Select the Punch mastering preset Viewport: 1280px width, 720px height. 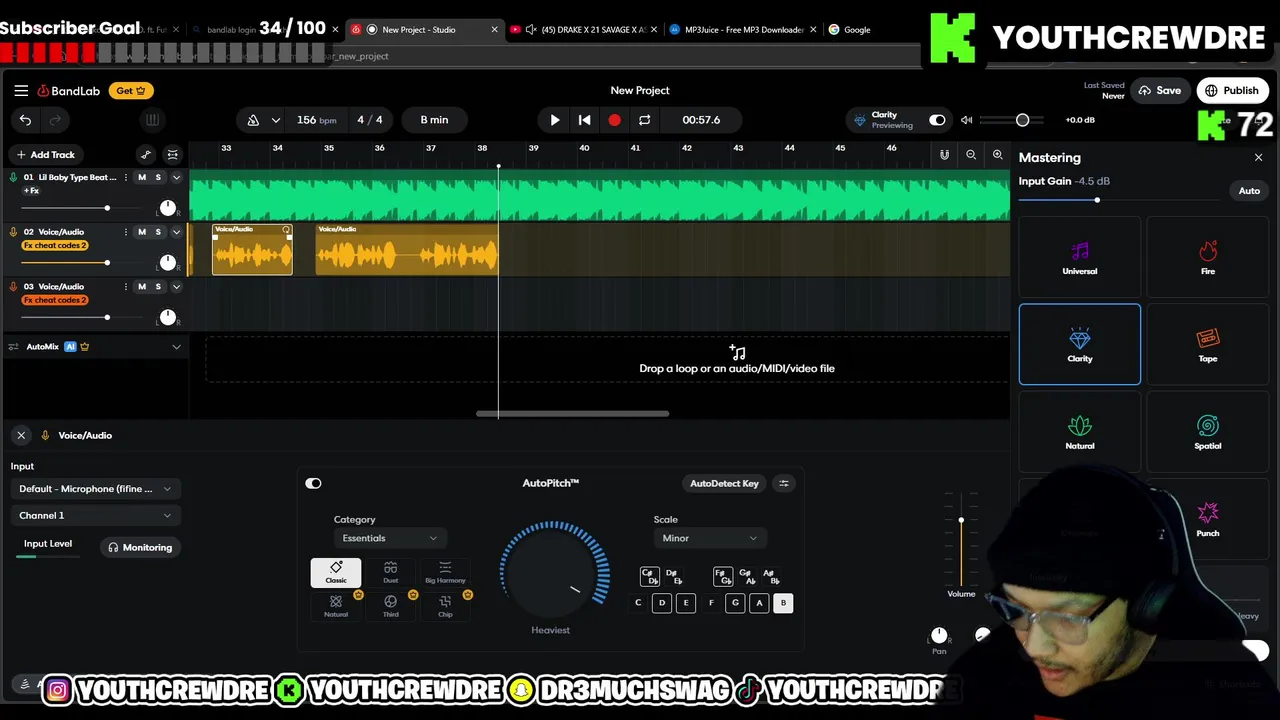coord(1207,520)
